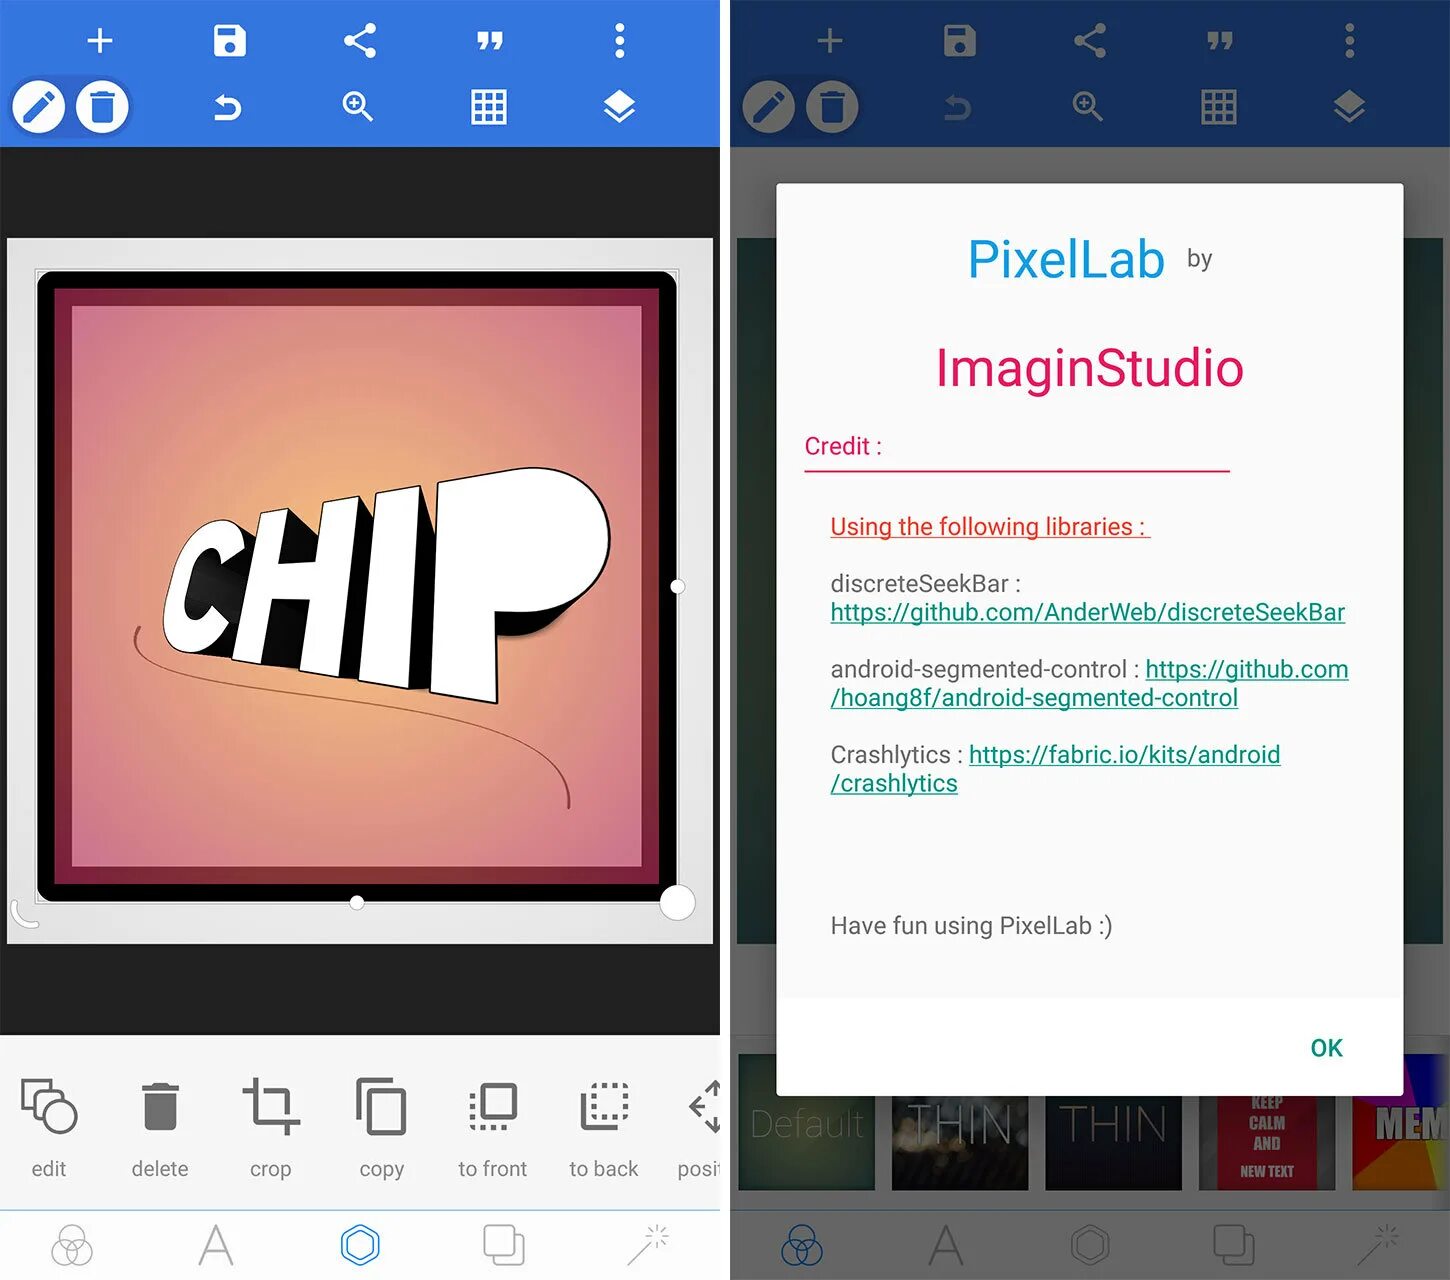Click the large corner resize handle of the frame
Image resolution: width=1450 pixels, height=1280 pixels.
(x=677, y=902)
